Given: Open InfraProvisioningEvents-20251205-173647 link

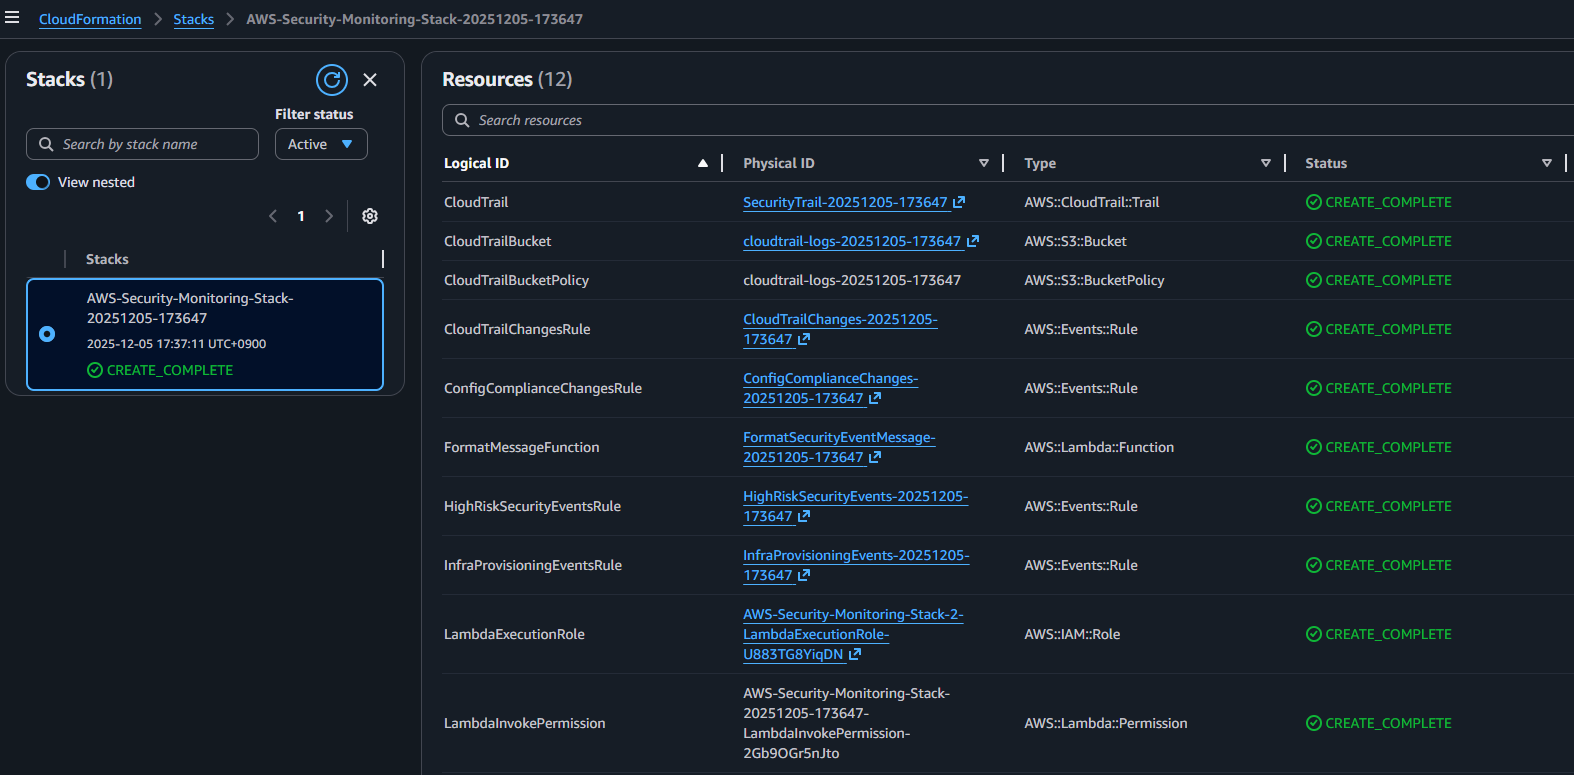Looking at the screenshot, I should pyautogui.click(x=856, y=565).
